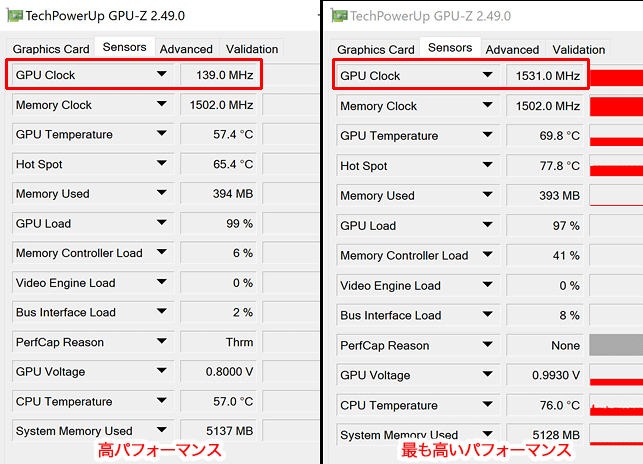Viewport: 643px width, 464px height.
Task: Click the 393 MB Memory Used value
Action: pos(545,196)
